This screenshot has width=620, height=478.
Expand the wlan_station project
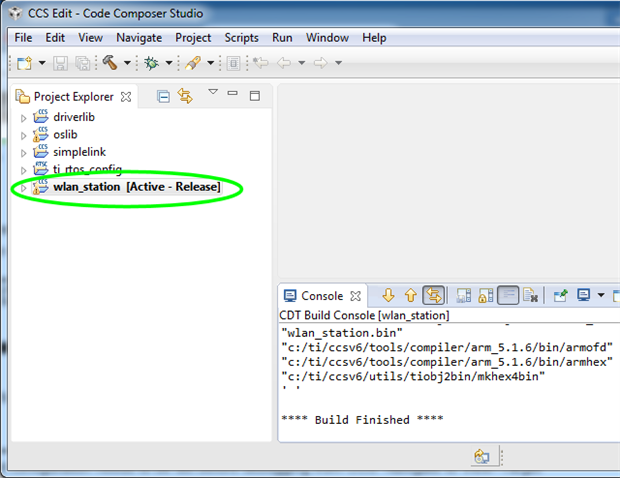(x=23, y=188)
